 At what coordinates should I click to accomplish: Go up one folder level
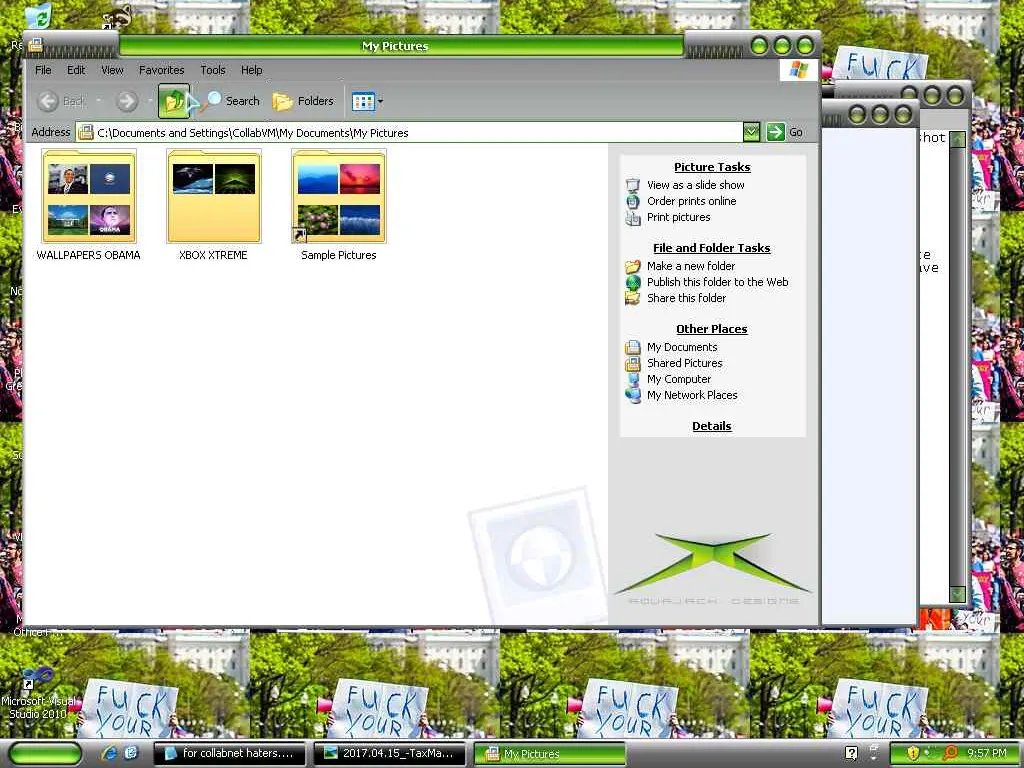[174, 101]
